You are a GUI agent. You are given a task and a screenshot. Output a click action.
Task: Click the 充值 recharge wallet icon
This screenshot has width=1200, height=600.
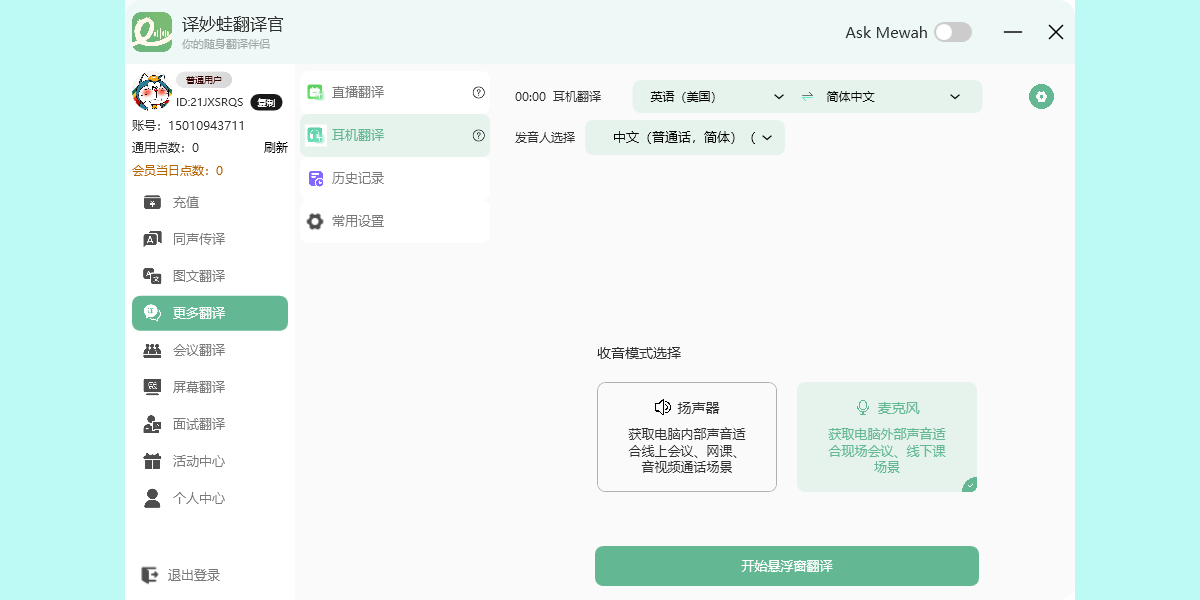tap(152, 202)
